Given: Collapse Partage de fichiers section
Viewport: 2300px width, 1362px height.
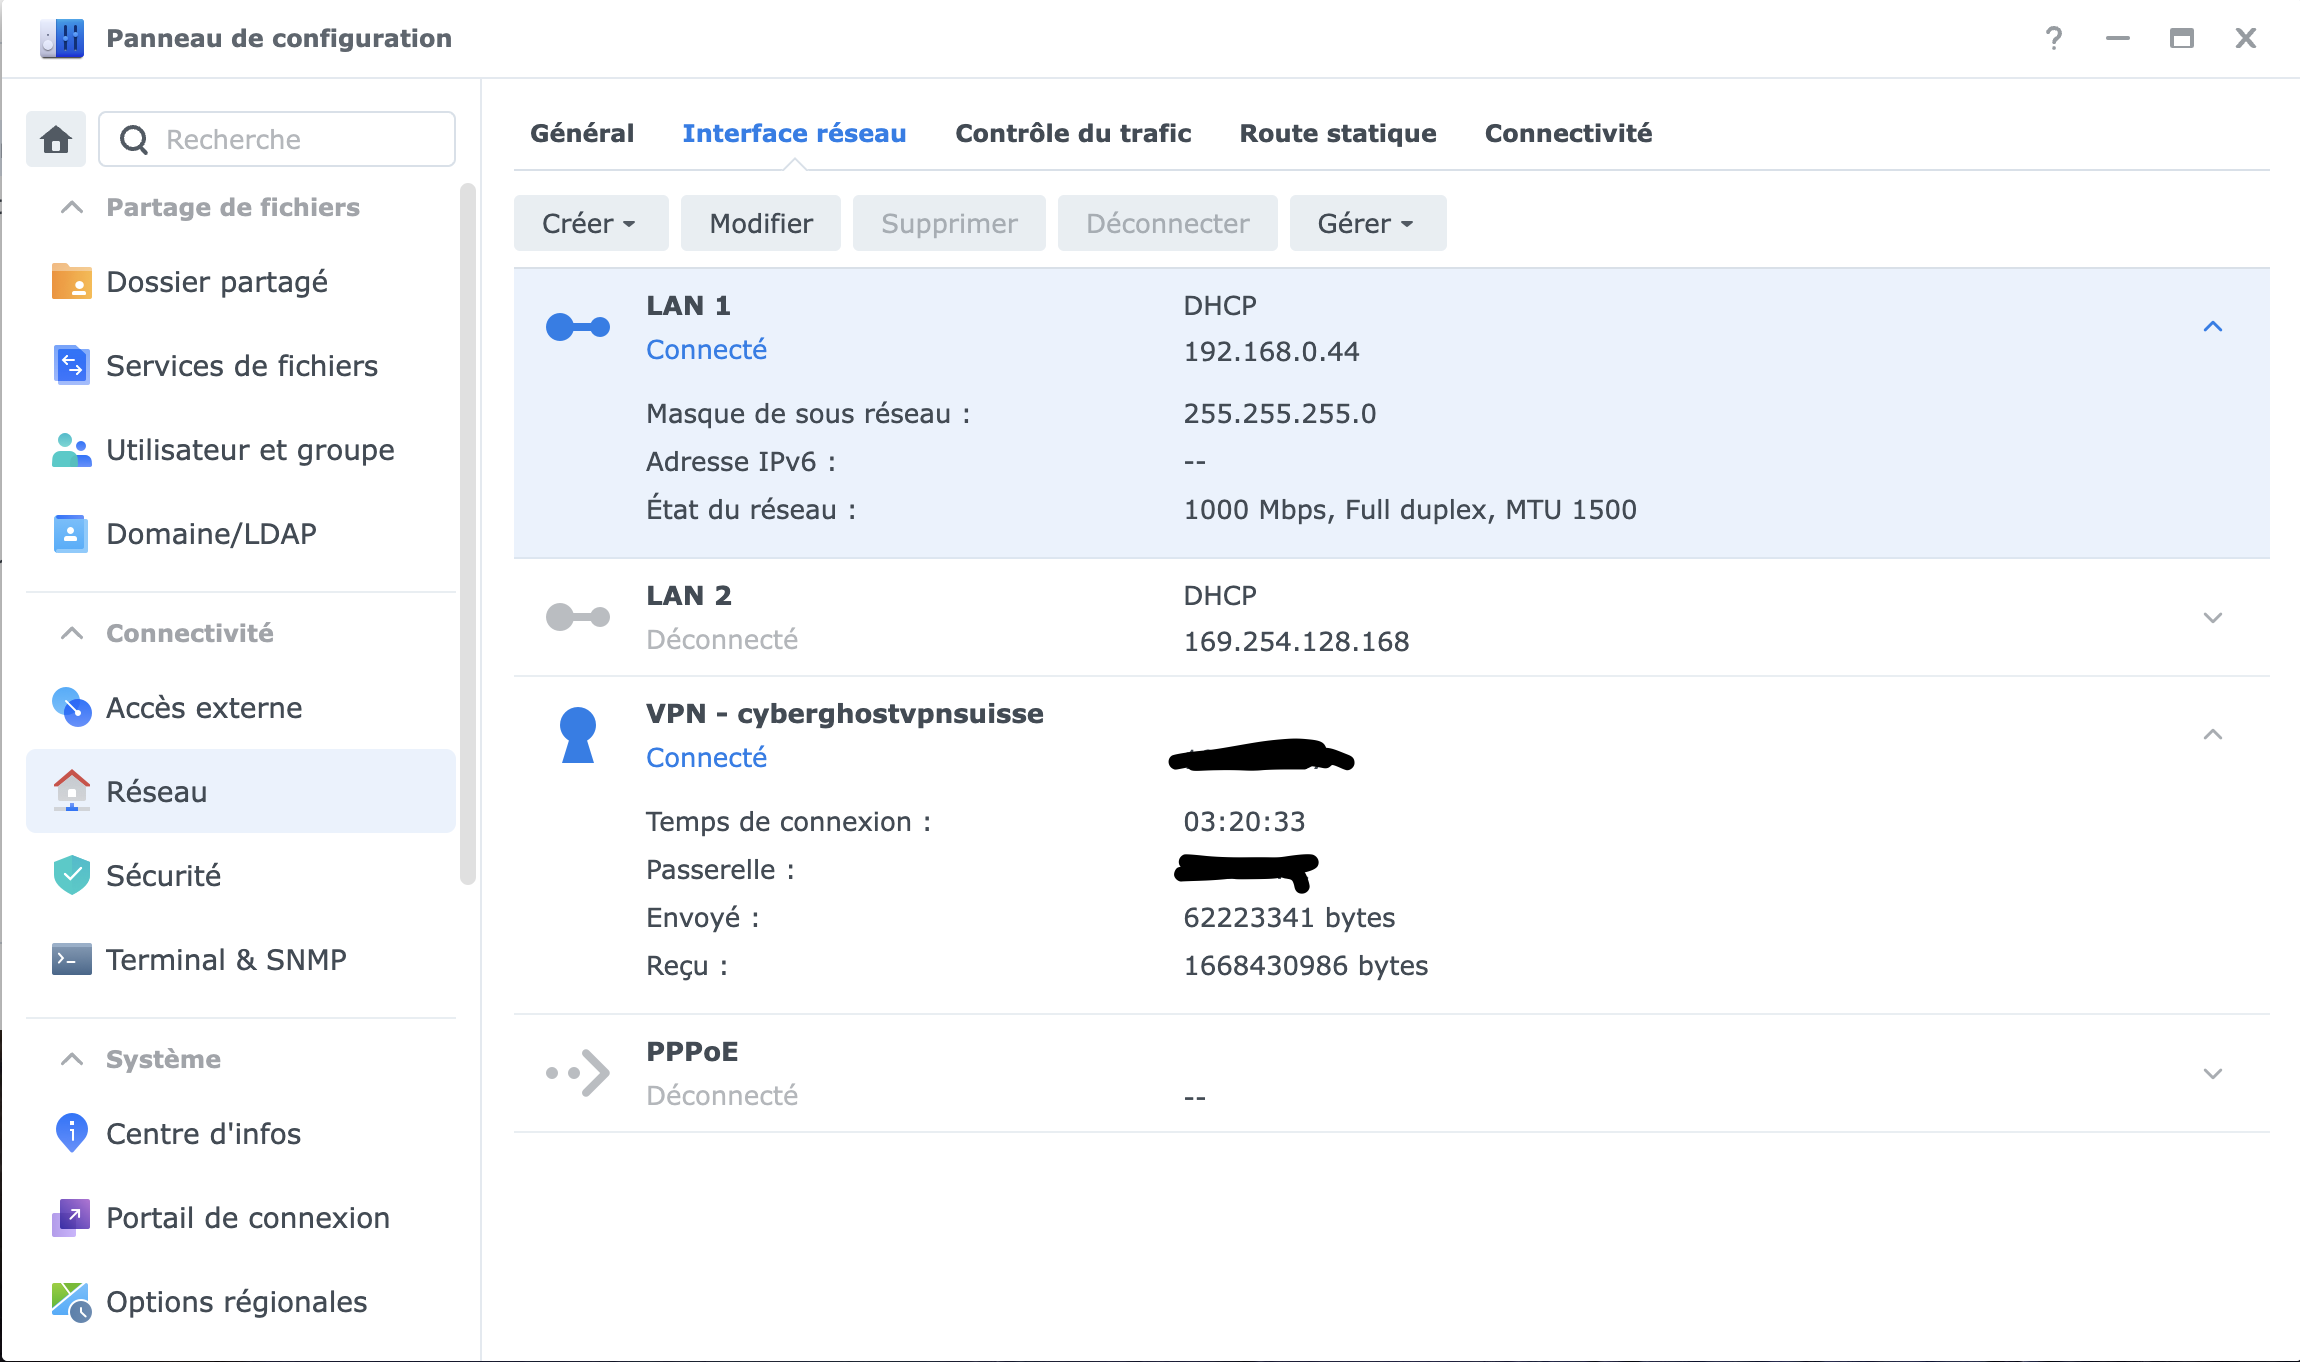Looking at the screenshot, I should click(72, 207).
